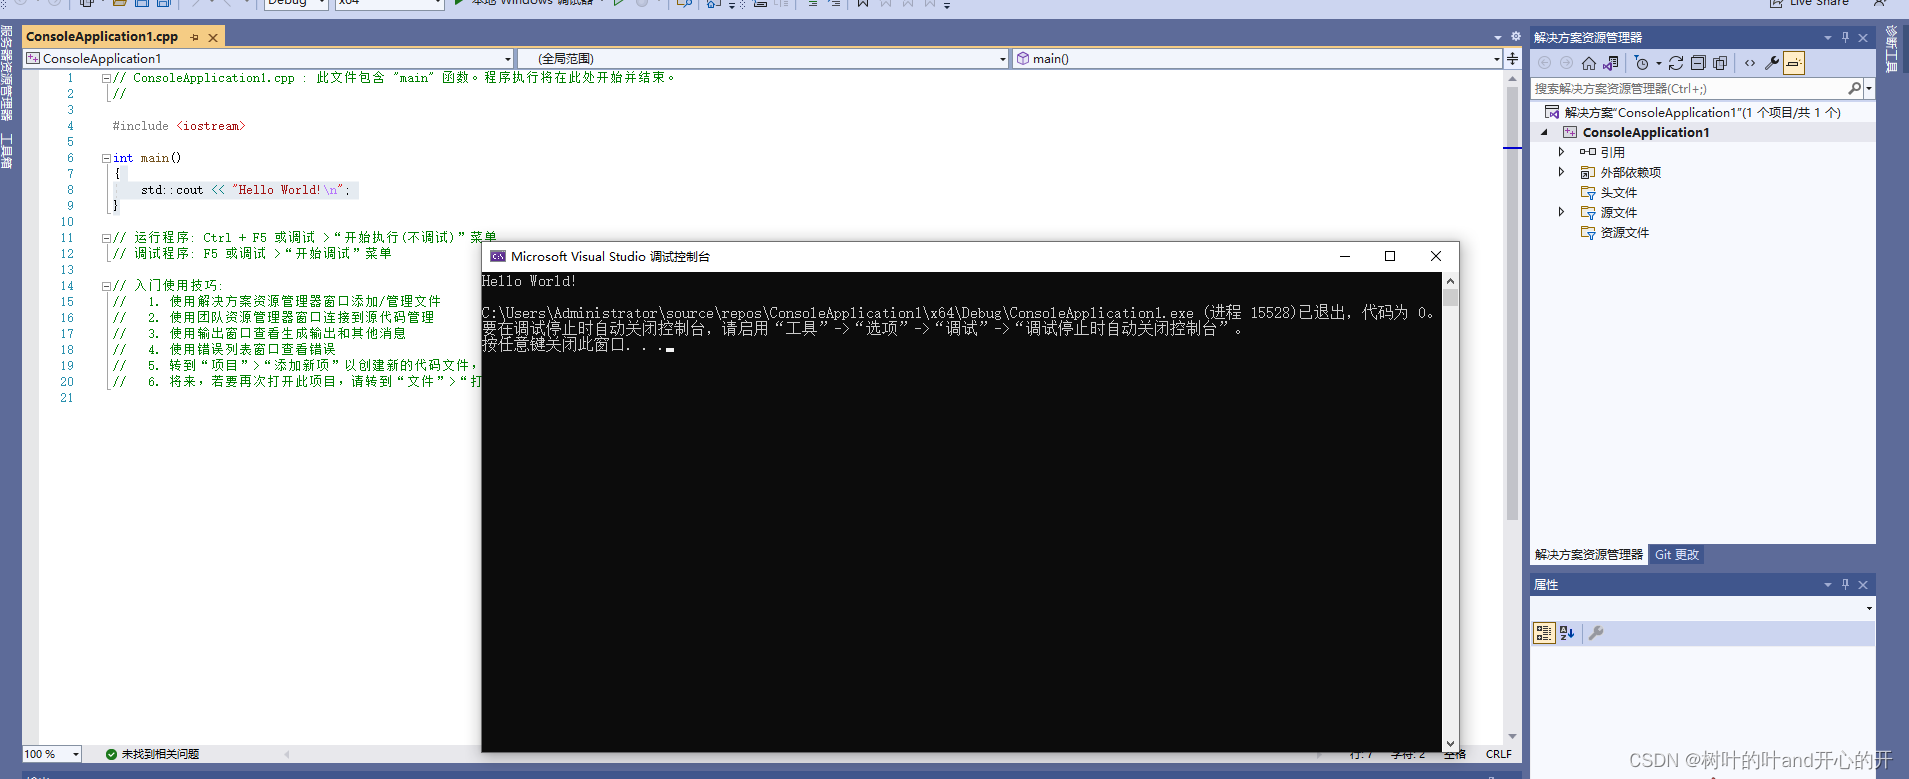Close the Solution Explorer panel
The width and height of the screenshot is (1909, 779).
pos(1863,38)
